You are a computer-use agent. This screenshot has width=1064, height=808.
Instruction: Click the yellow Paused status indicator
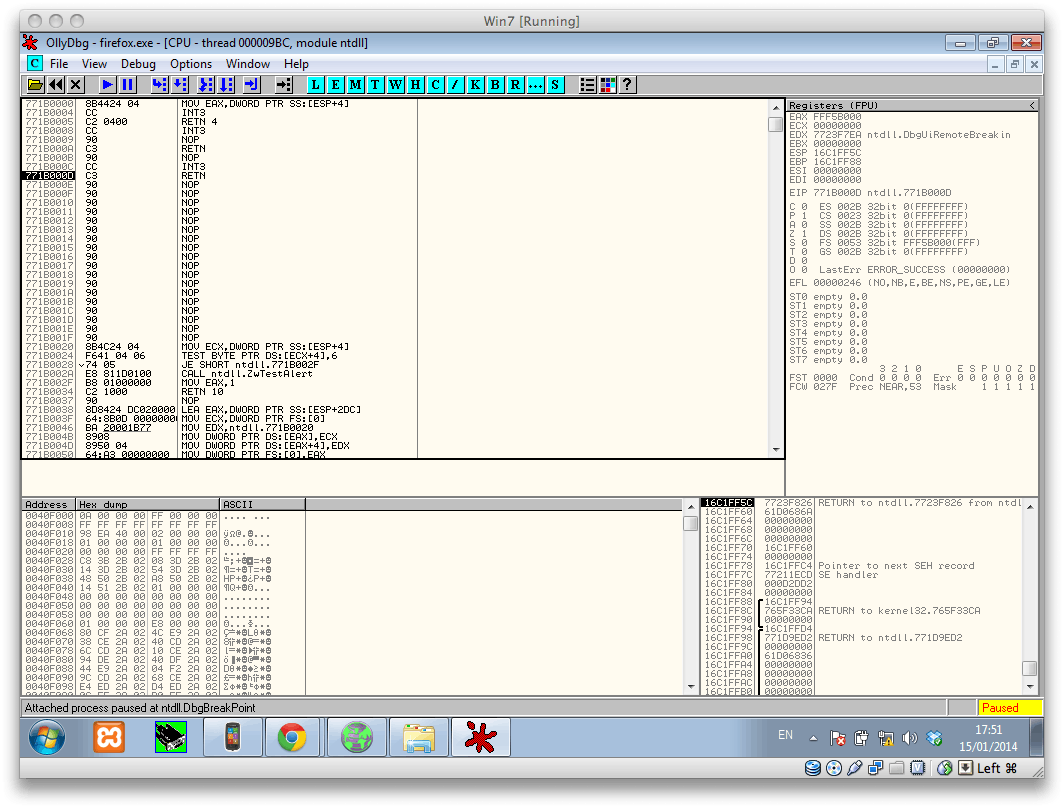pos(1009,708)
